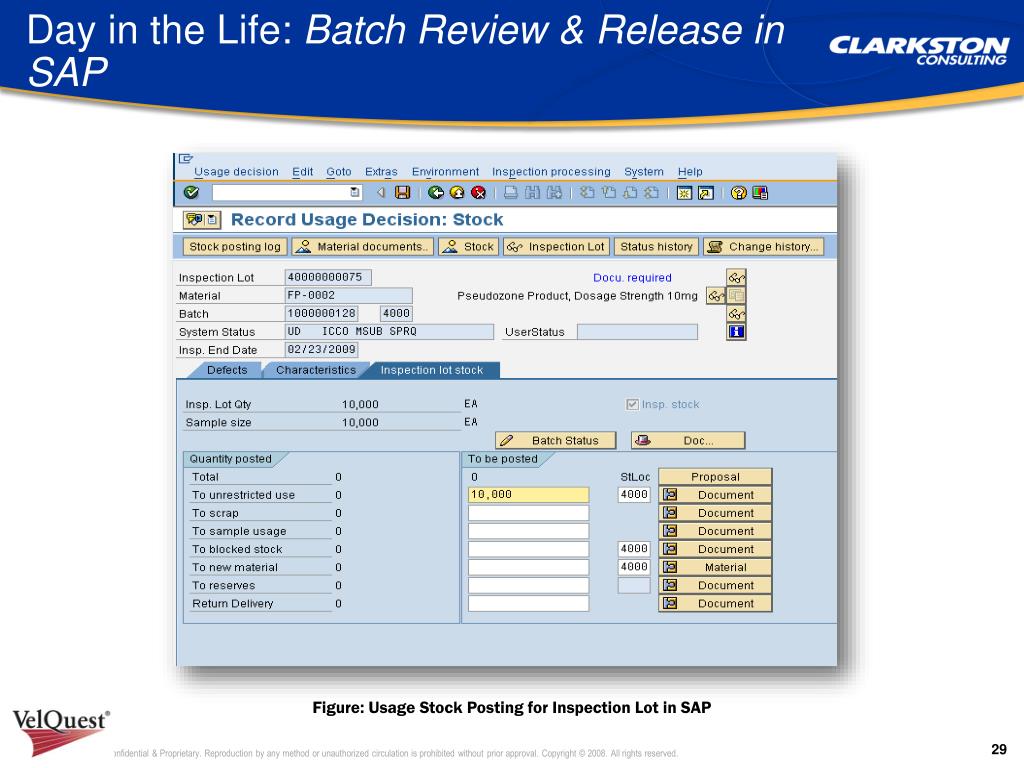1024x768 pixels.
Task: Click the green Enter checkmark icon
Action: coord(191,193)
